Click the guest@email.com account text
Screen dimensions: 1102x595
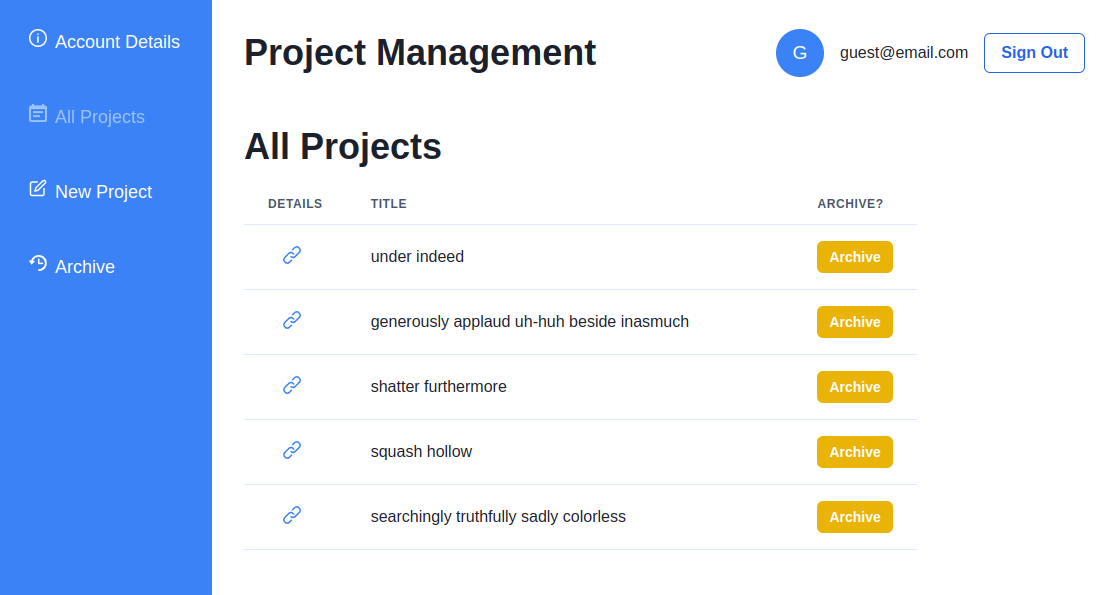[904, 53]
